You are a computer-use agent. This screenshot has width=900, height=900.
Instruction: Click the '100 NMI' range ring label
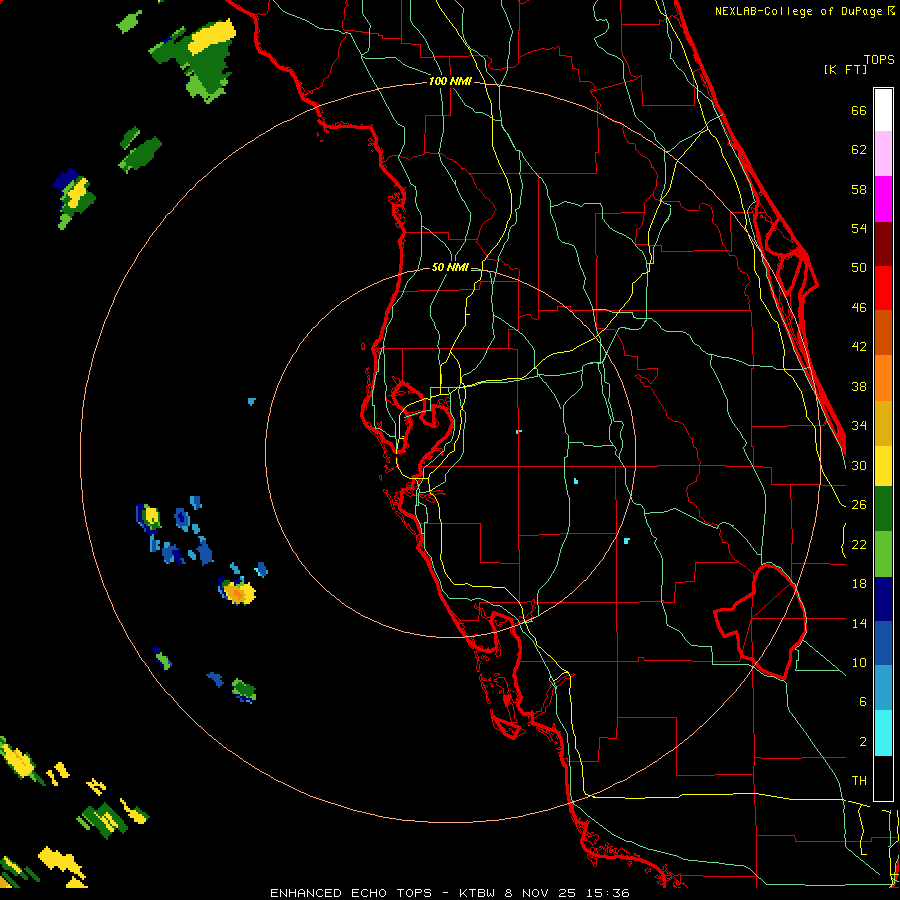click(450, 82)
